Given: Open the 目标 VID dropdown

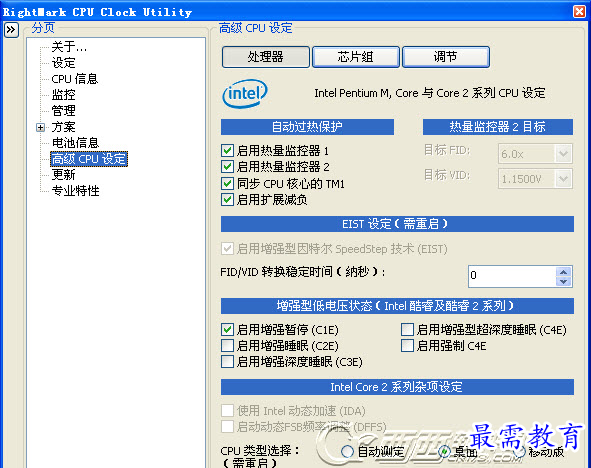Looking at the screenshot, I should [x=563, y=179].
